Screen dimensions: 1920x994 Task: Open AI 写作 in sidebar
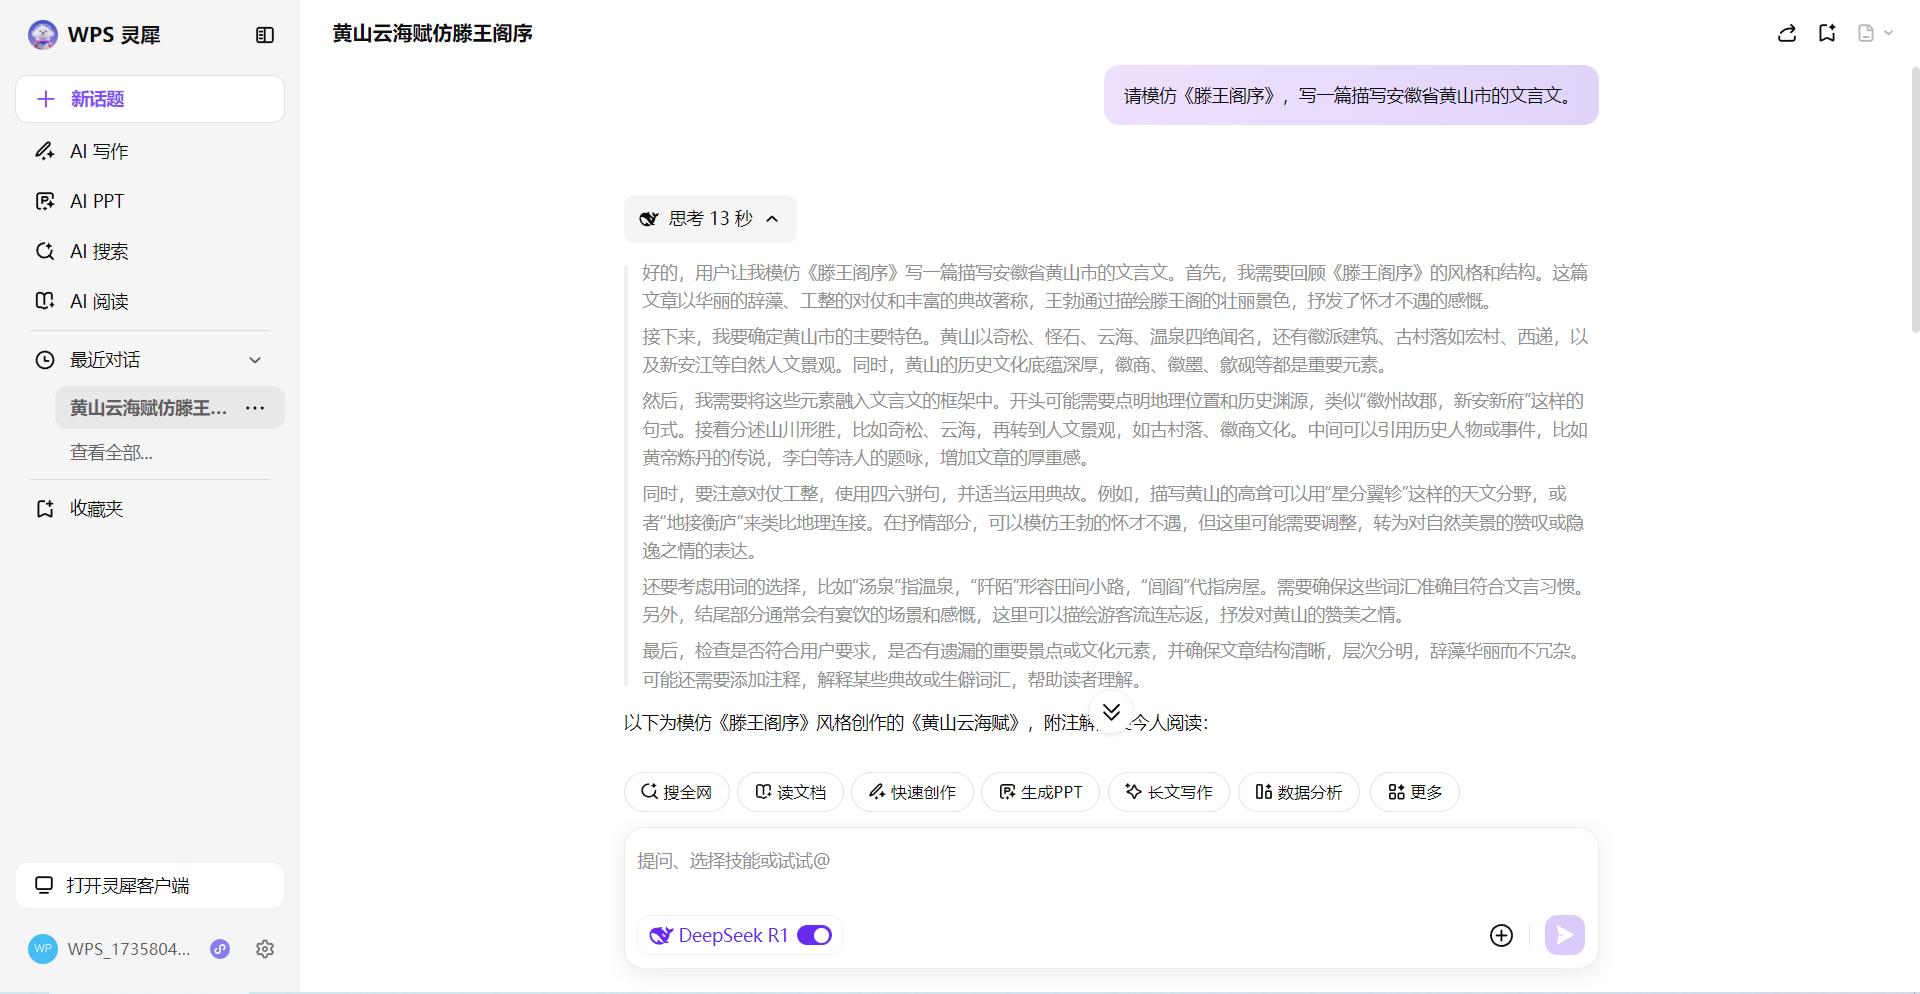coord(99,151)
